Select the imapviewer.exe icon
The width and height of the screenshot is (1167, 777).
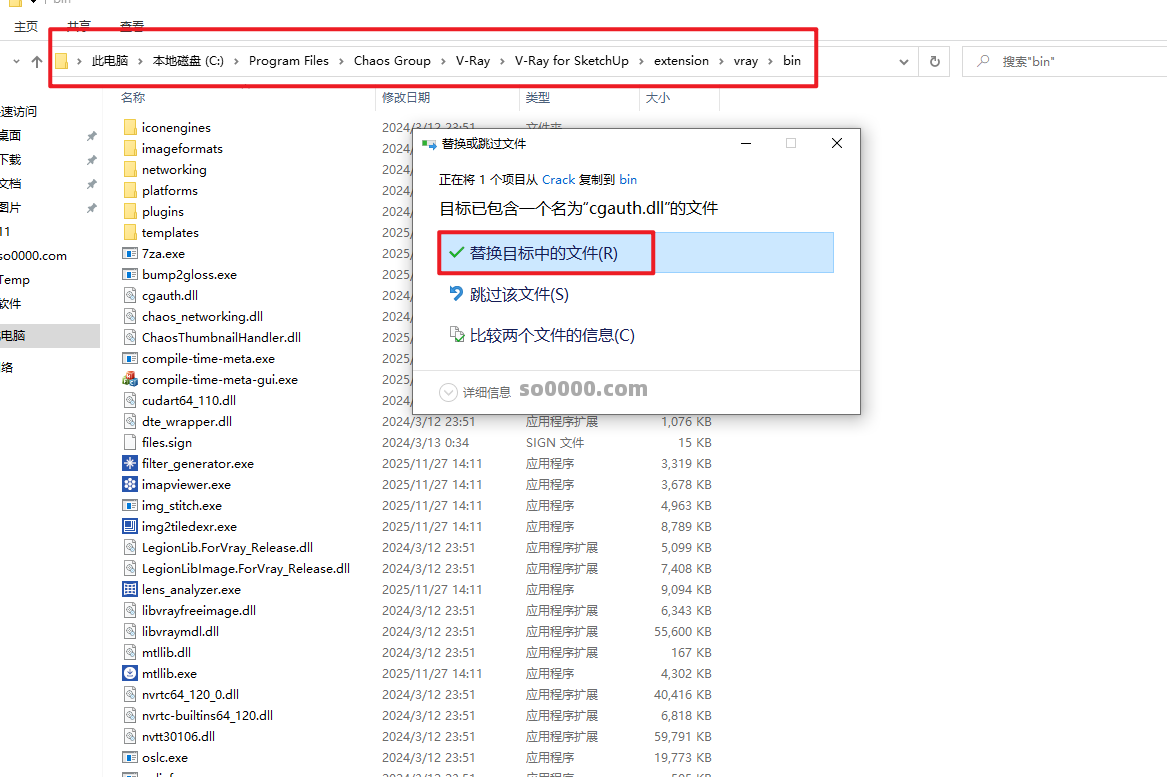[130, 485]
